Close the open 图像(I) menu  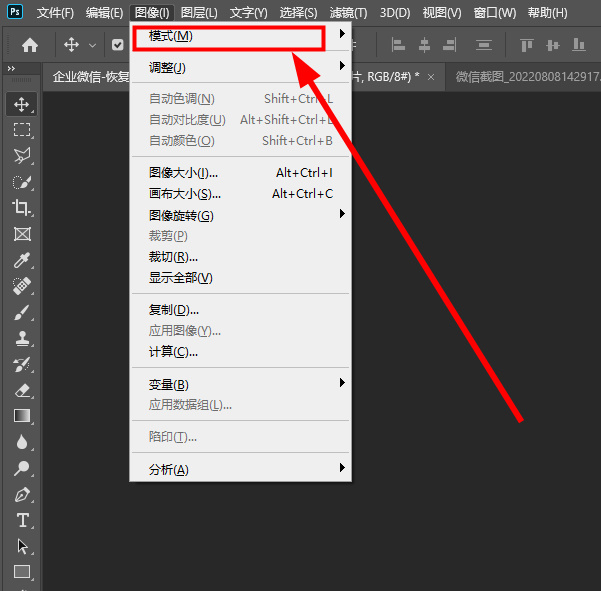152,13
